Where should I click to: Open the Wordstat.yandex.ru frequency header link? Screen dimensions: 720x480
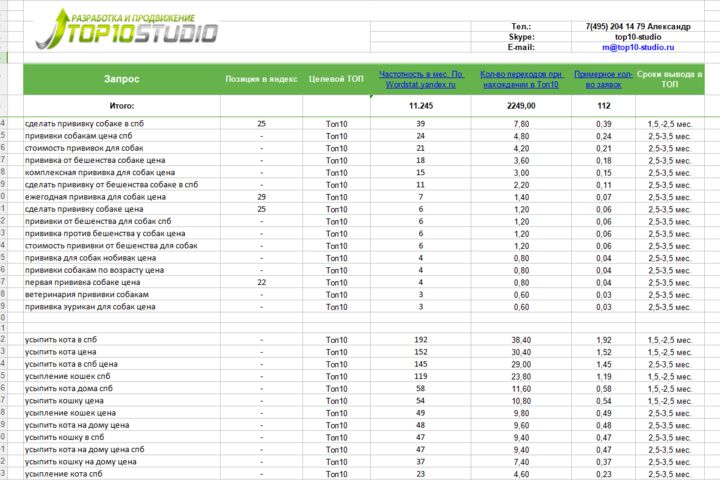[x=421, y=79]
